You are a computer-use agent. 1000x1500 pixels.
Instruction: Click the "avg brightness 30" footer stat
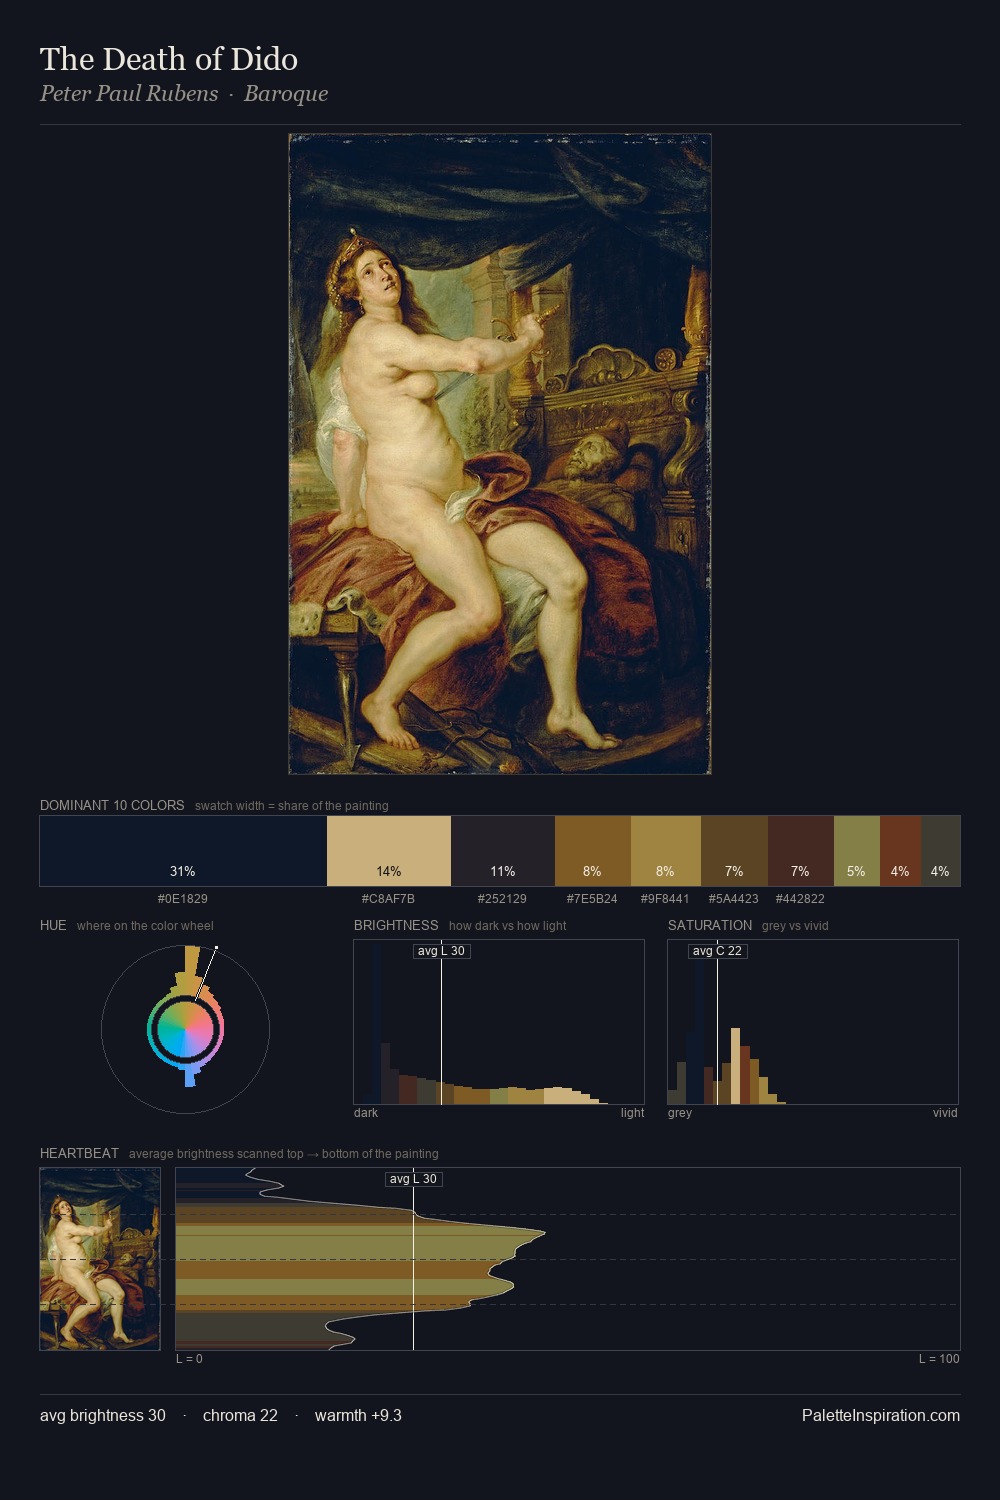click(103, 1416)
